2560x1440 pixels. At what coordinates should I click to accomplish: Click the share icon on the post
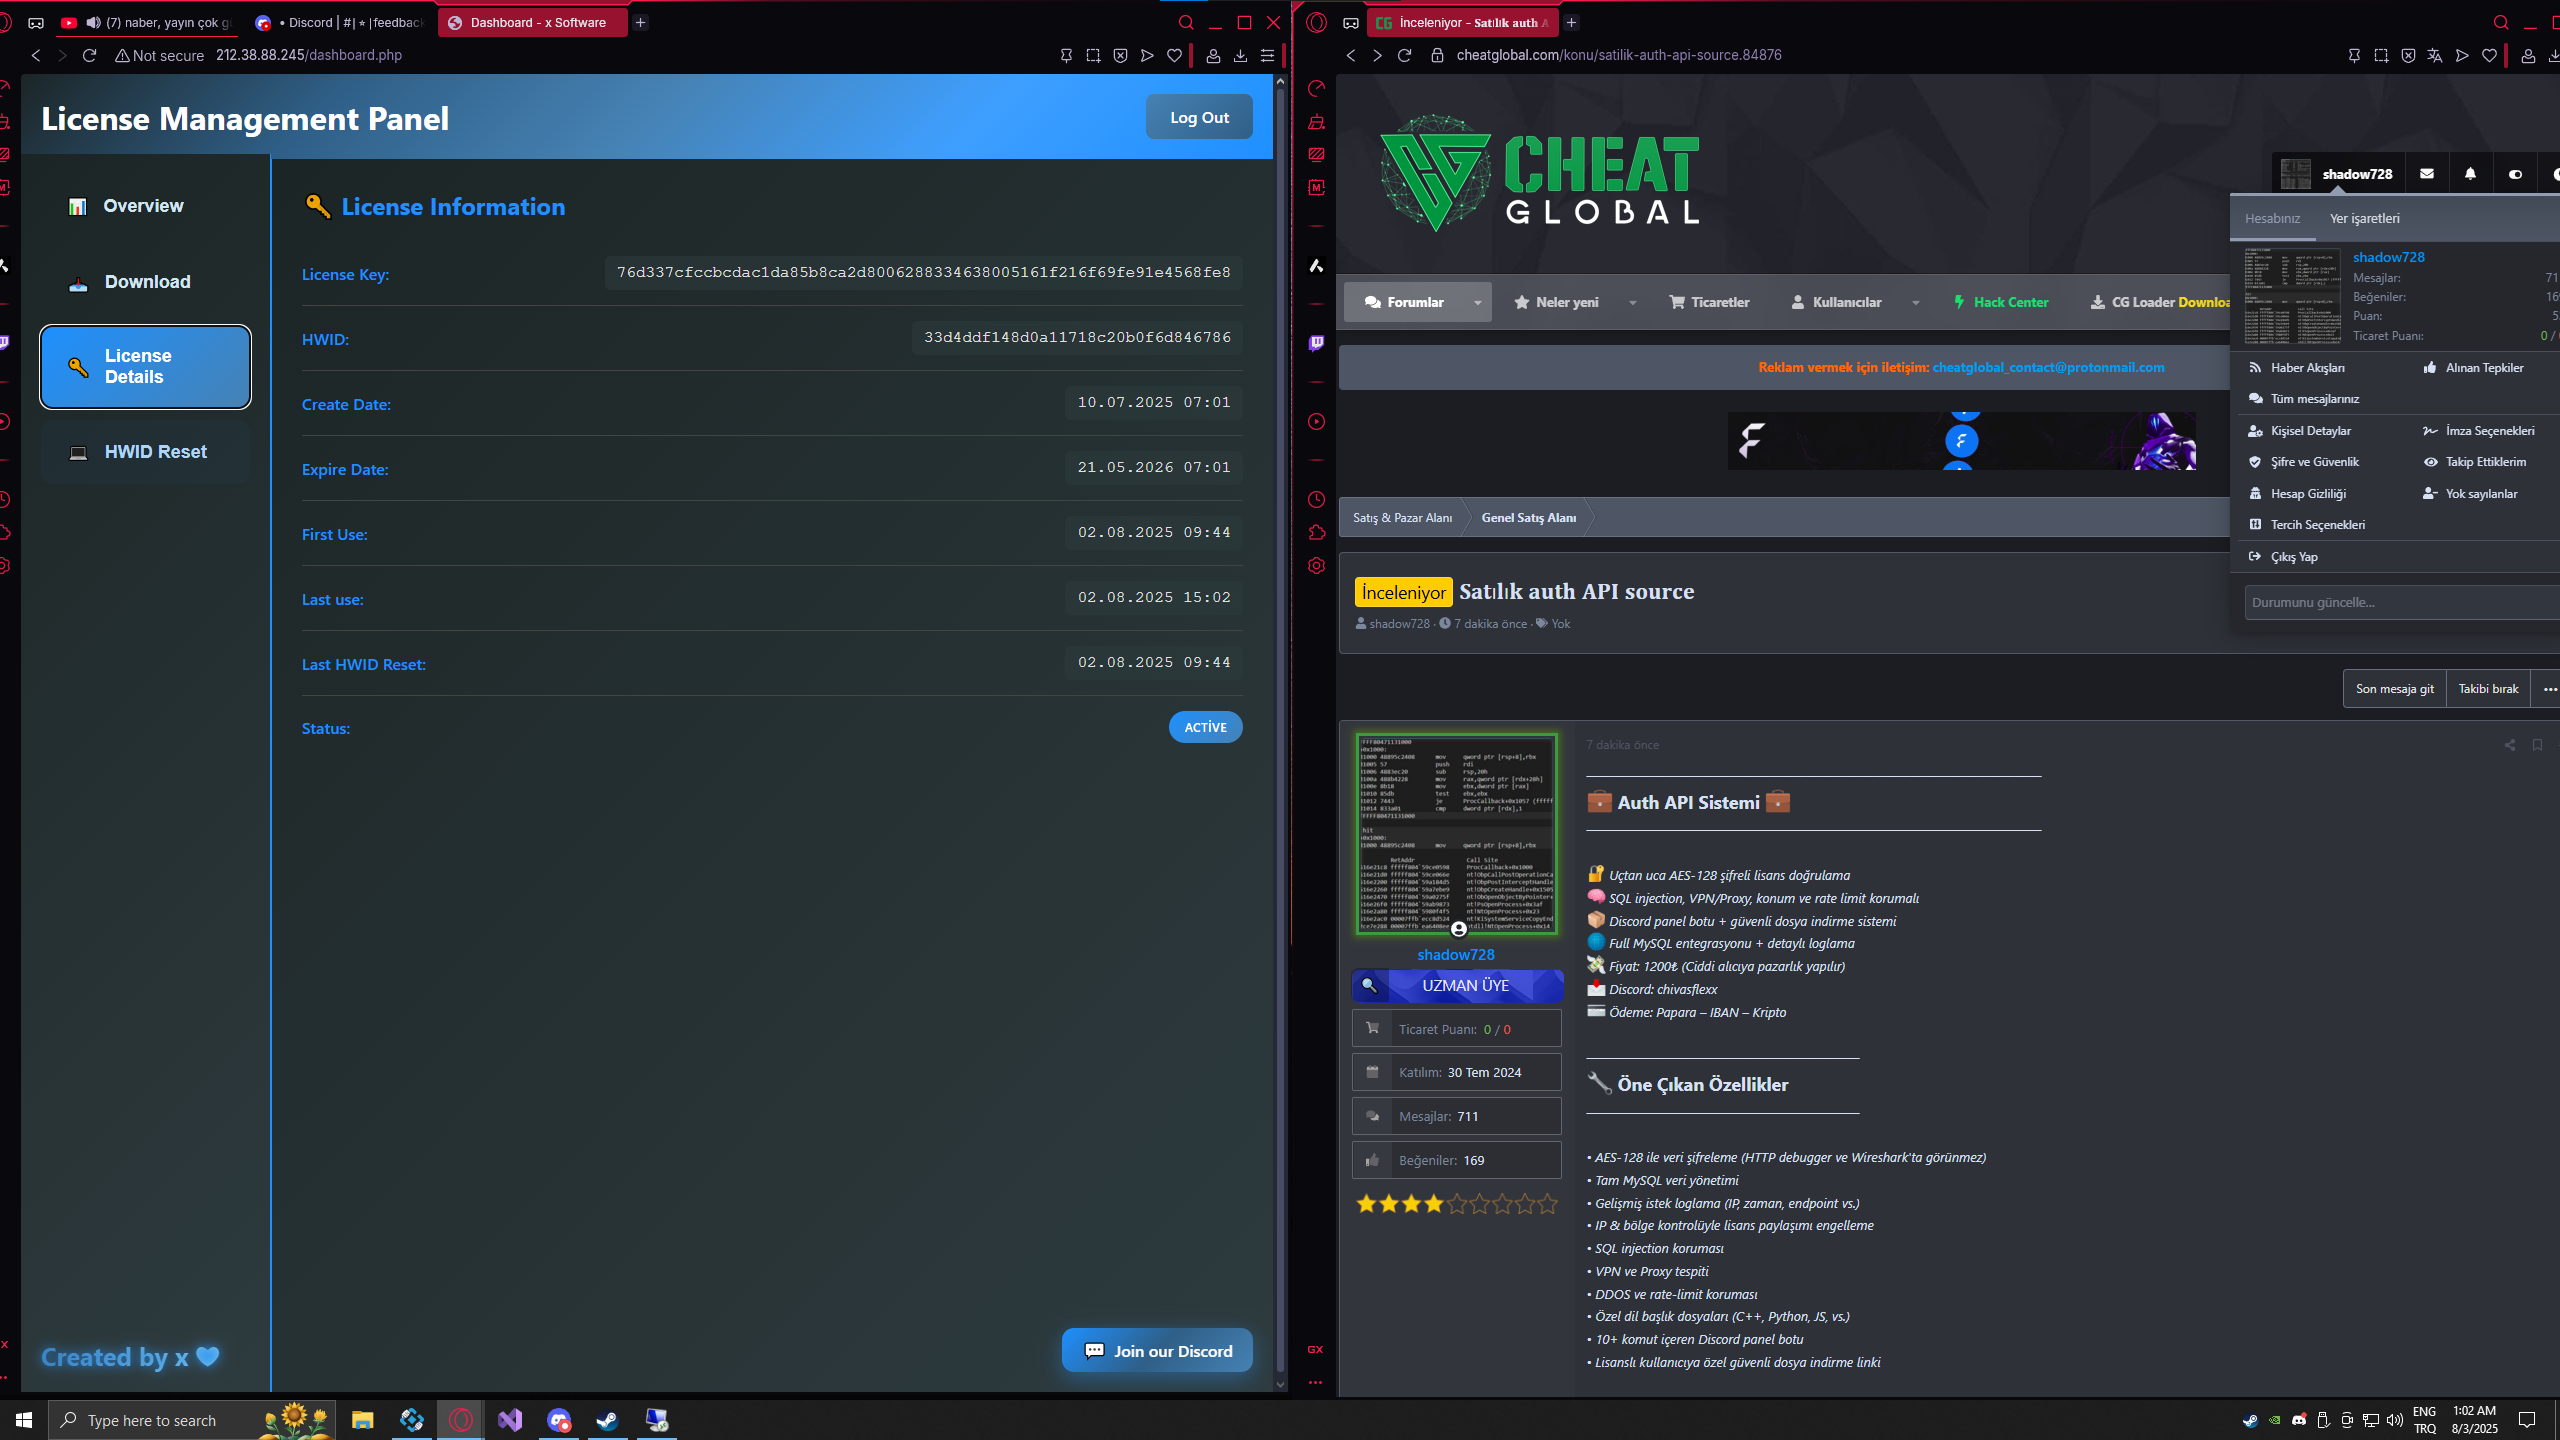2509,745
